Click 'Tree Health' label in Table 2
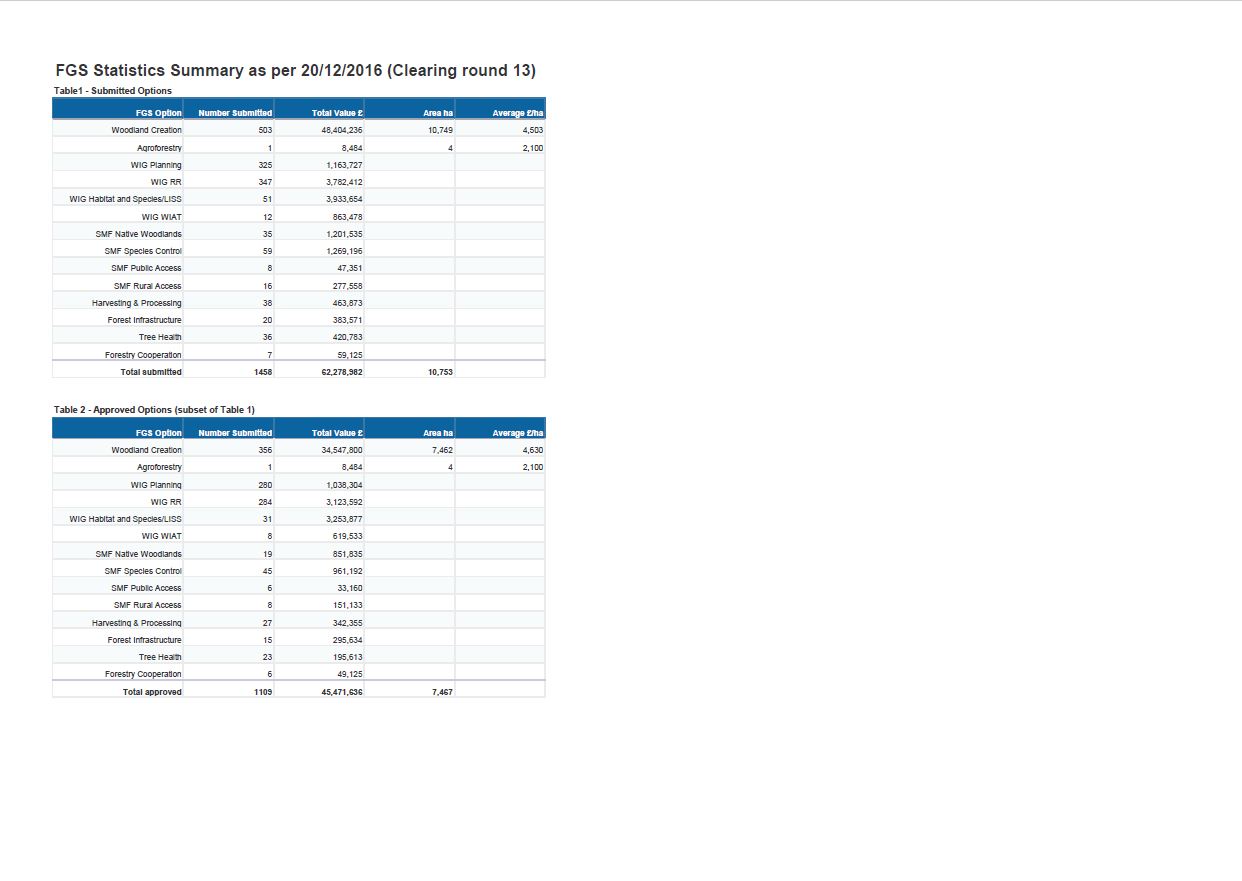The image size is (1242, 881). coord(160,657)
